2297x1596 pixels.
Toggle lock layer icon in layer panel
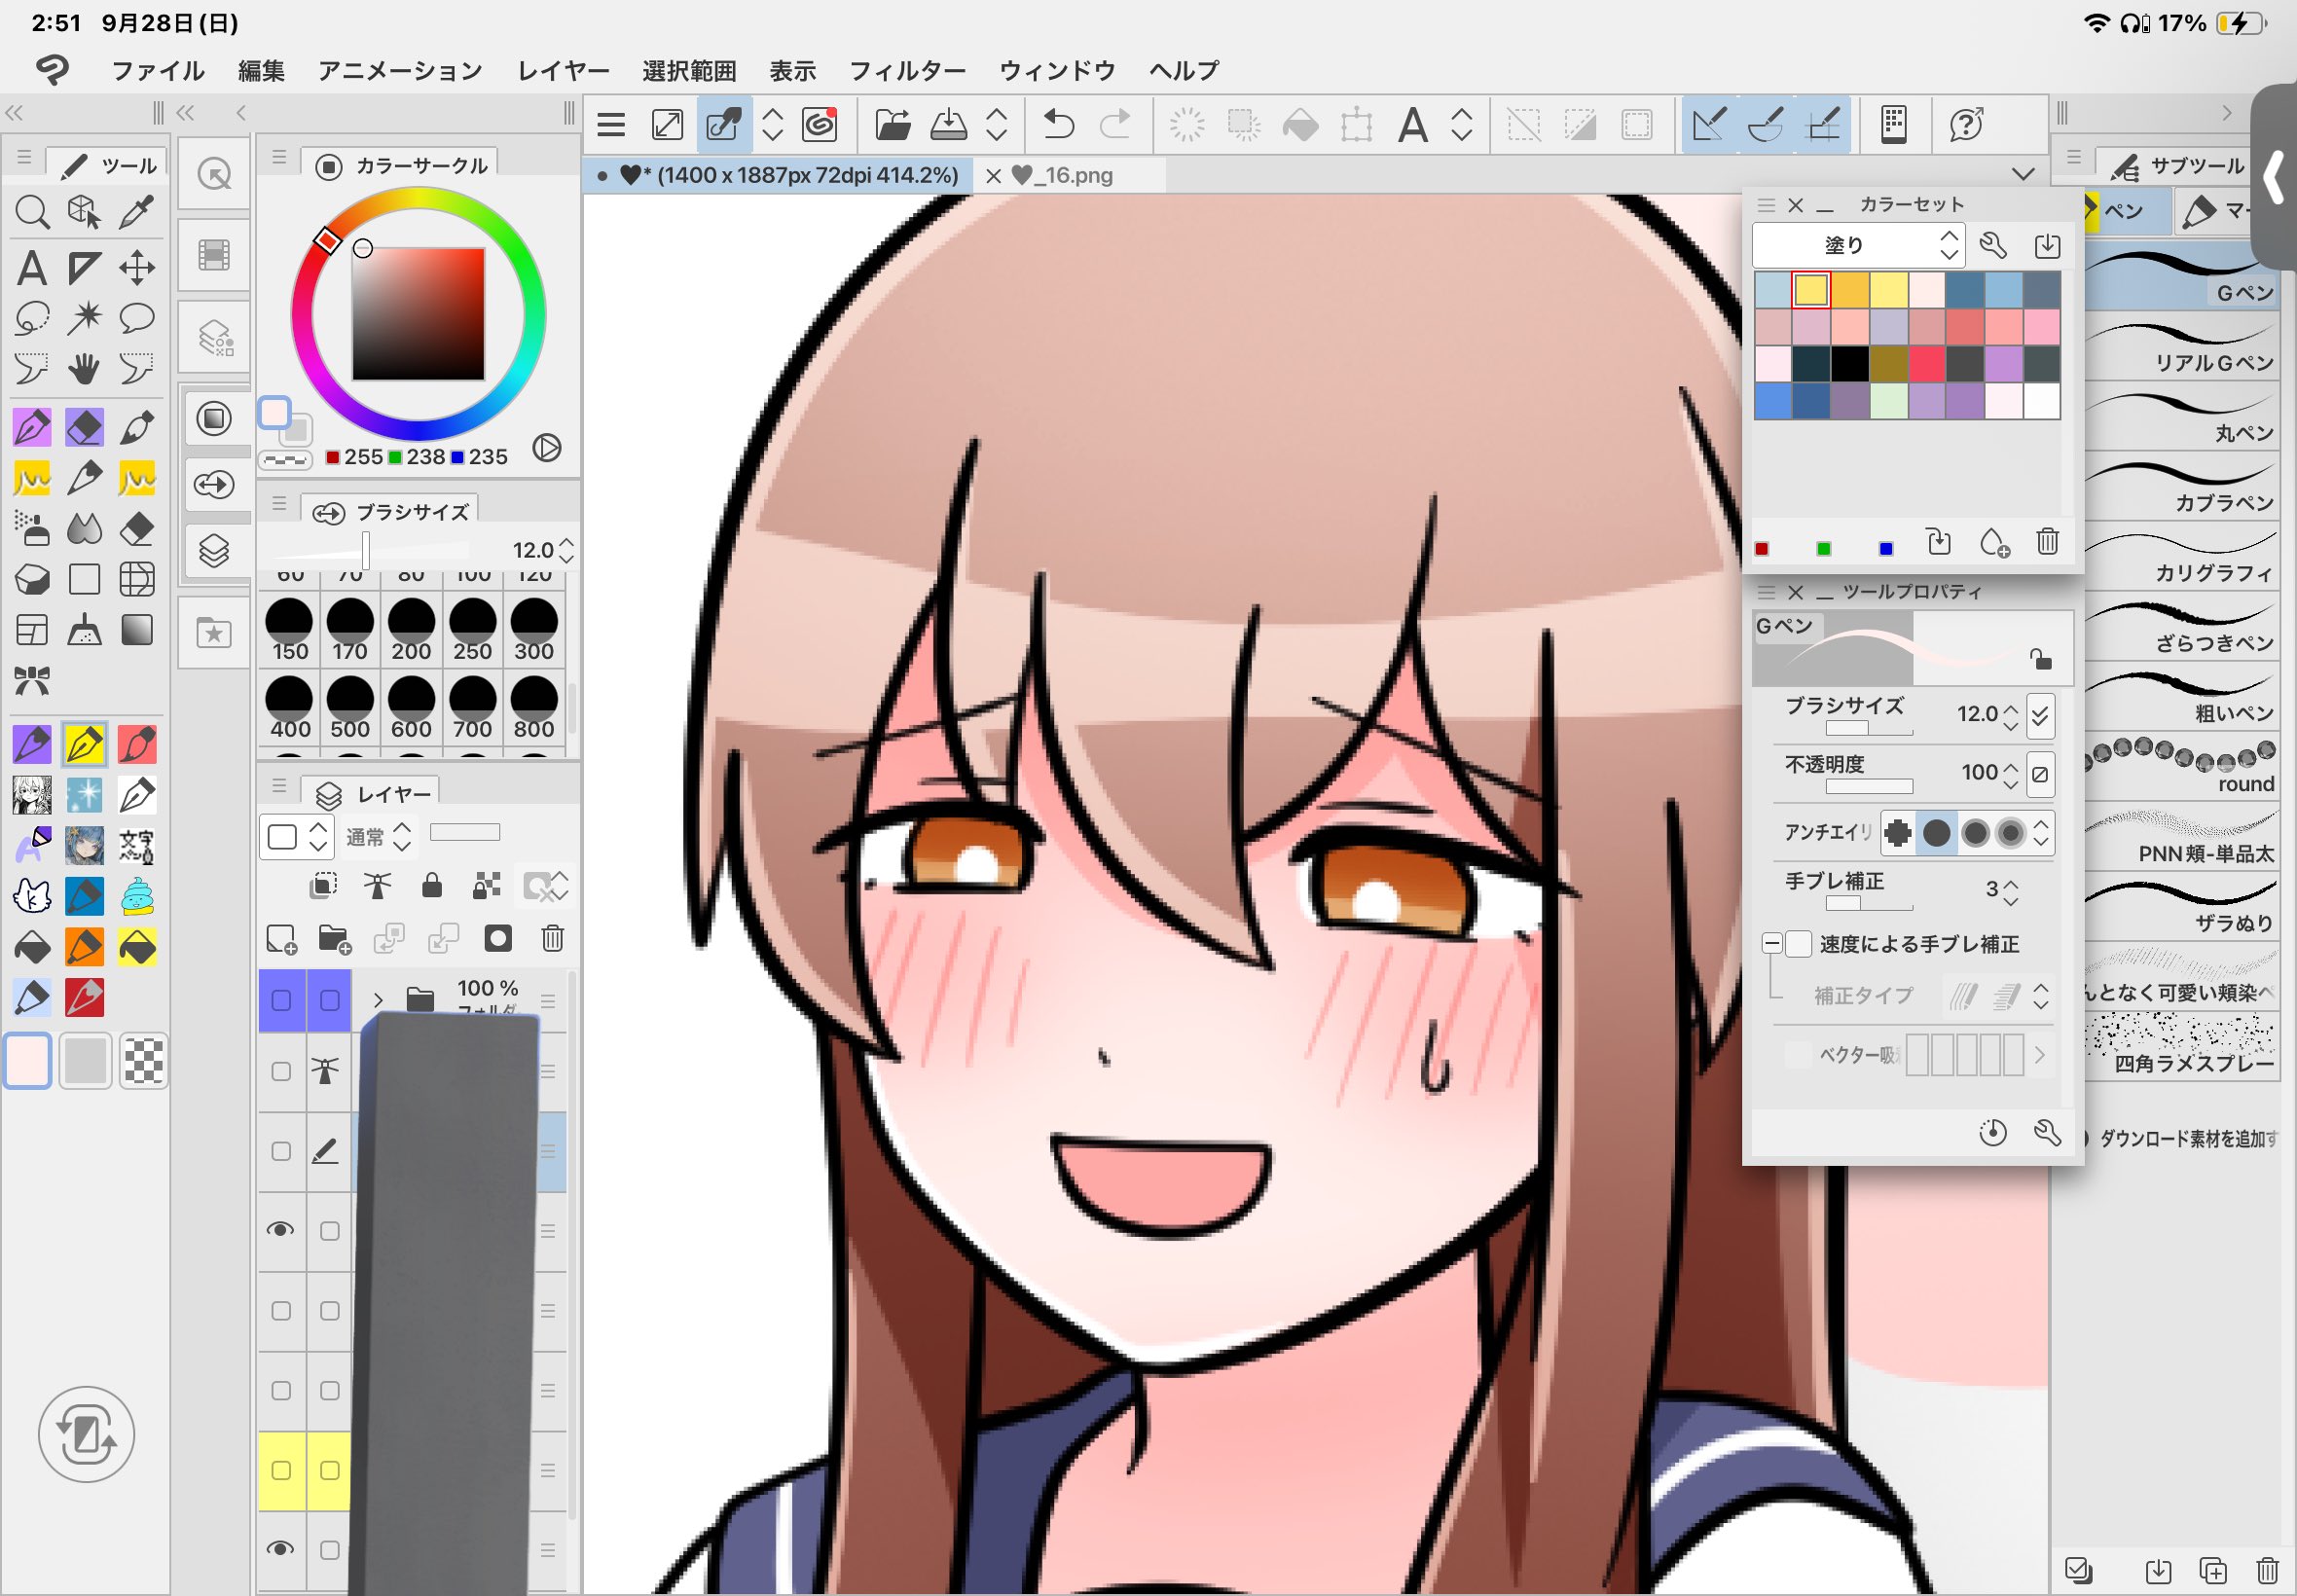(x=431, y=885)
